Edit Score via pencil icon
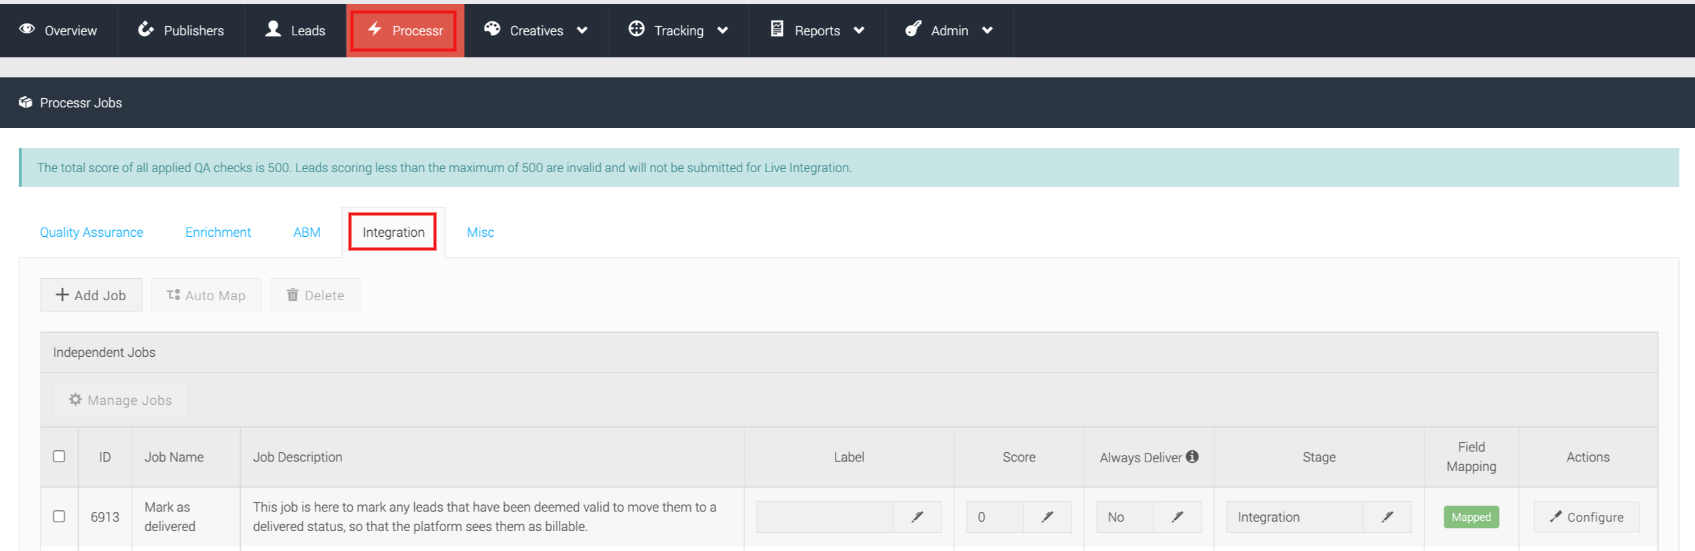The width and height of the screenshot is (1695, 551). click(x=1047, y=517)
